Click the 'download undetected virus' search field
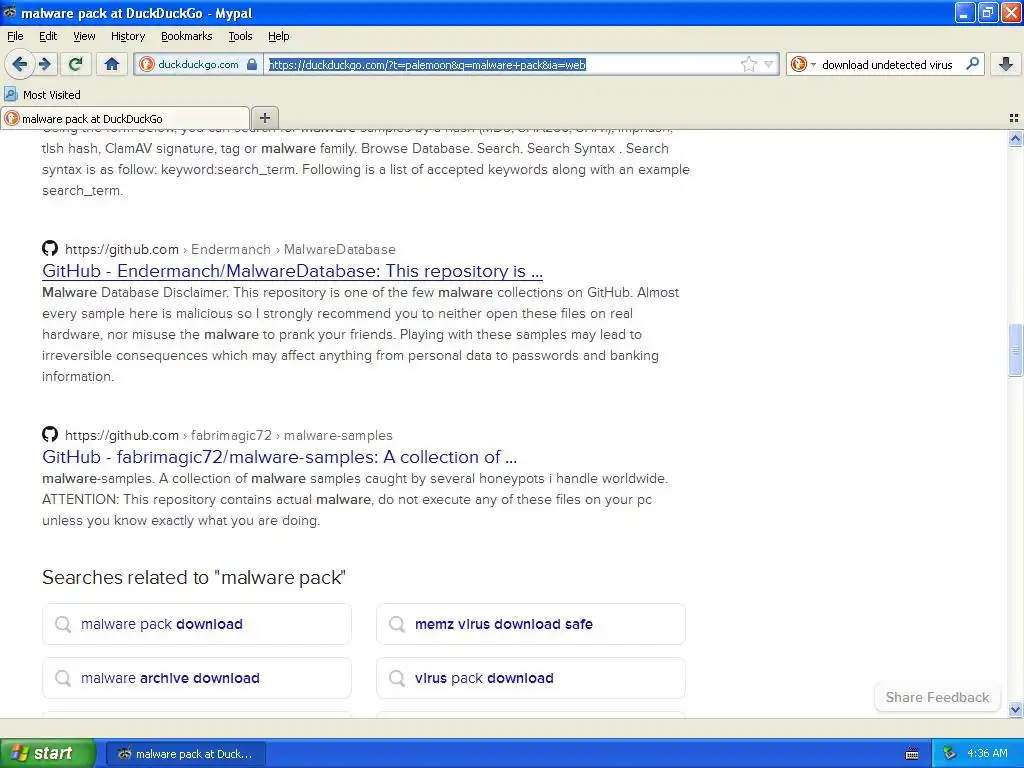Viewport: 1024px width, 768px height. [886, 65]
